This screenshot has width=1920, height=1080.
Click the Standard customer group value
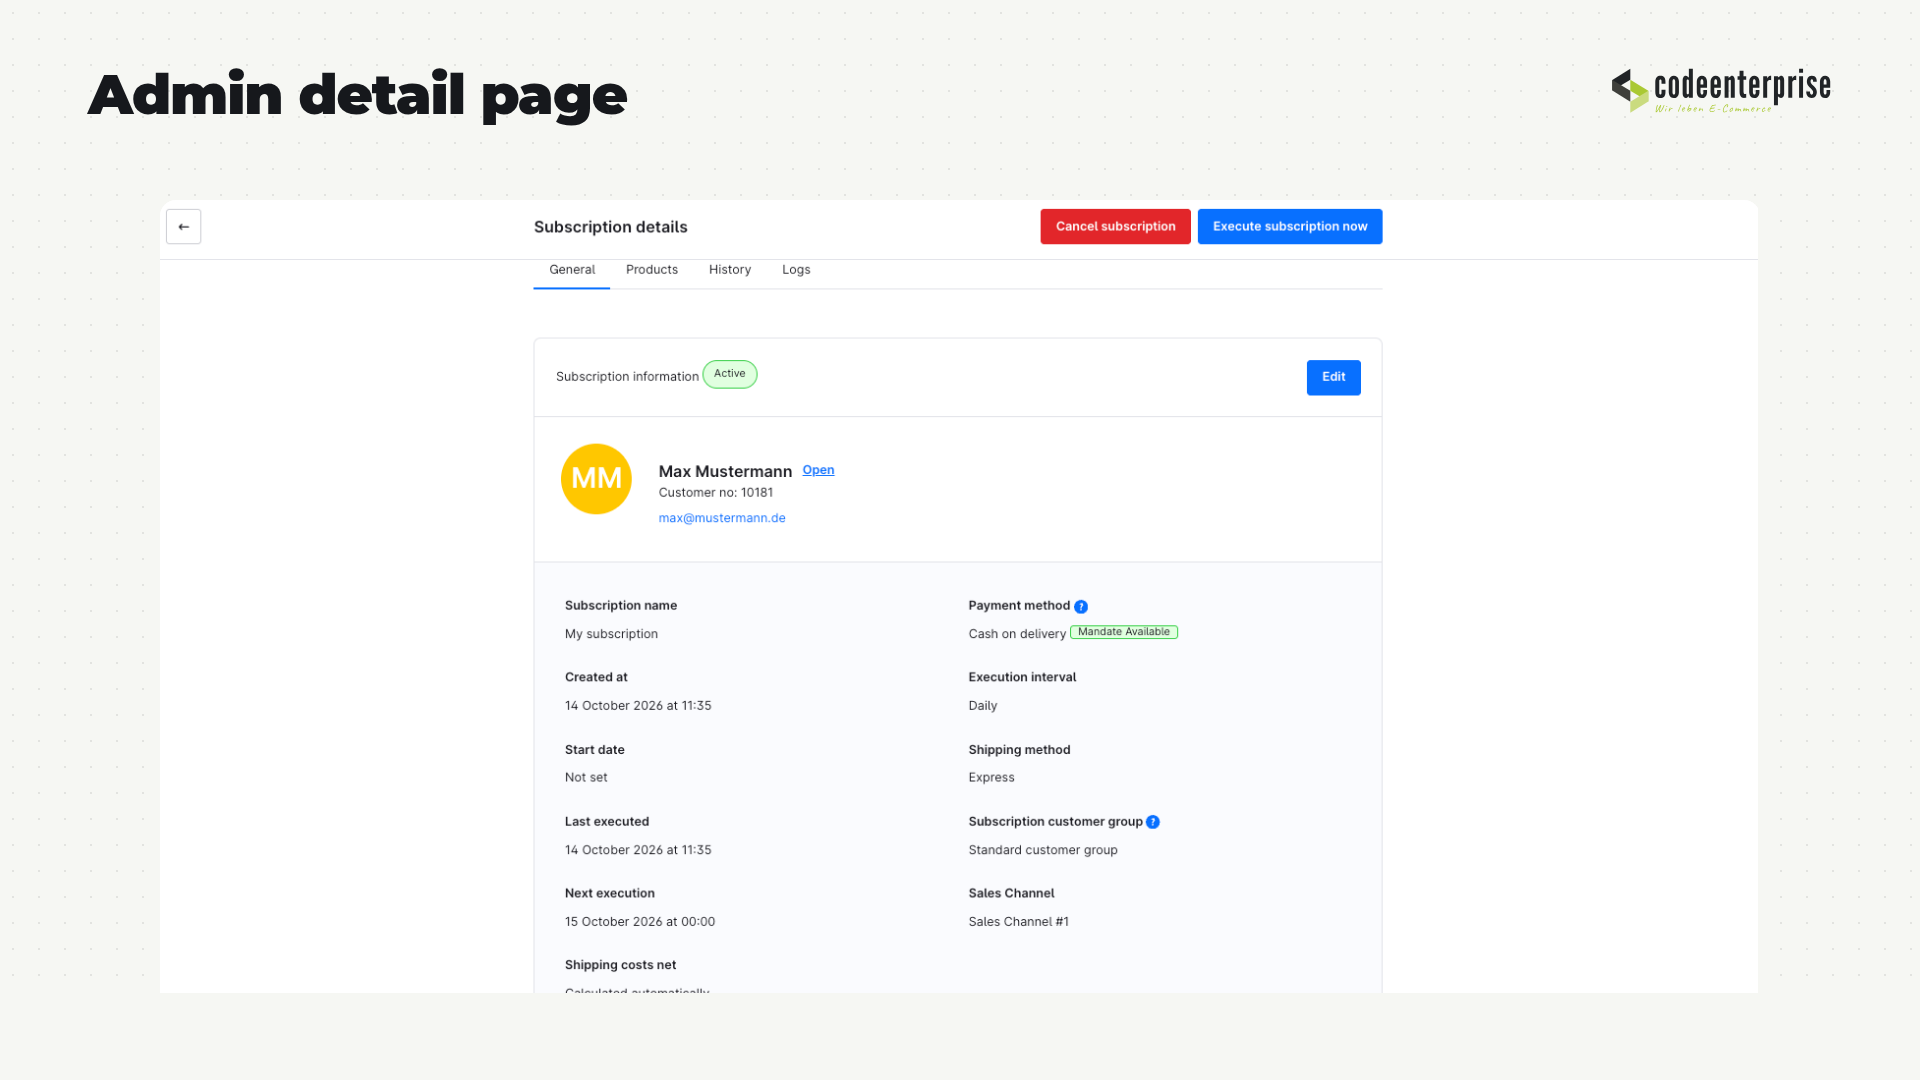(x=1043, y=850)
